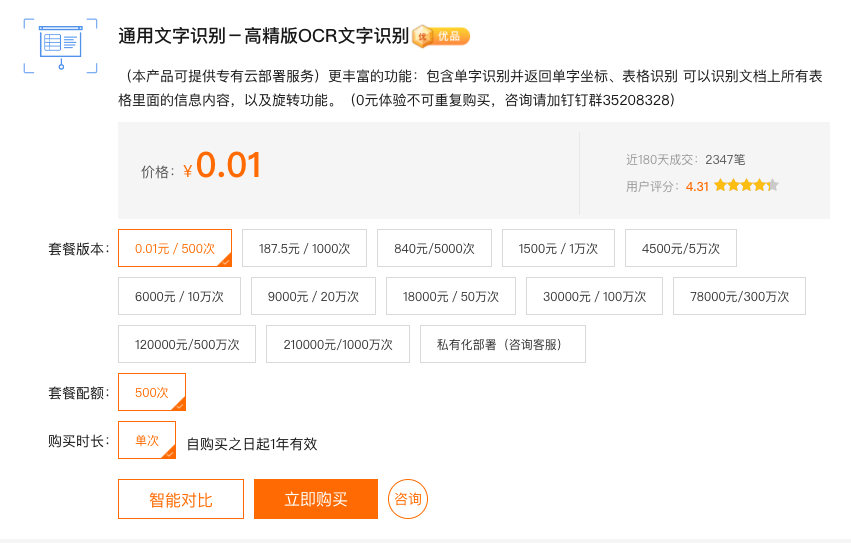This screenshot has width=851, height=543.
Task: Select the 0.01元 / 500次 package
Action: (175, 248)
